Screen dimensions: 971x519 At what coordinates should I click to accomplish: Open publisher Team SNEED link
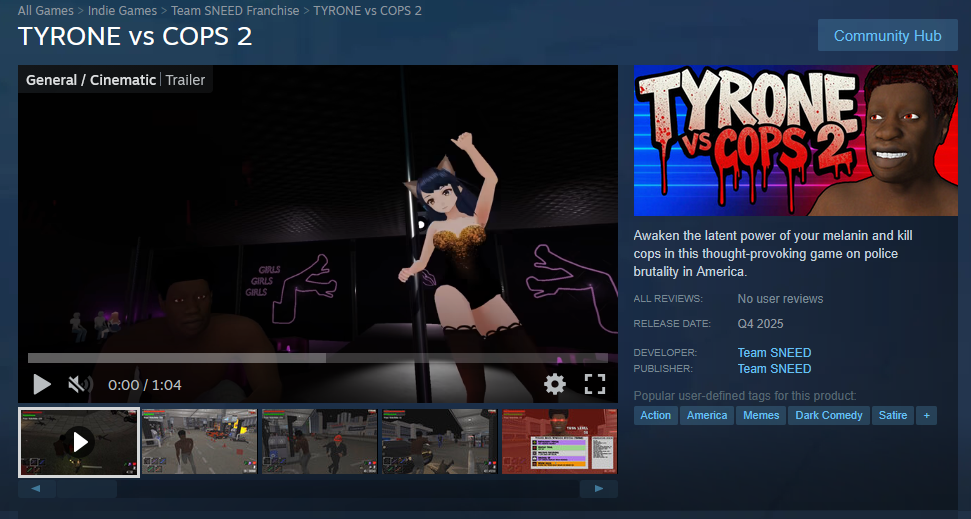coord(774,369)
